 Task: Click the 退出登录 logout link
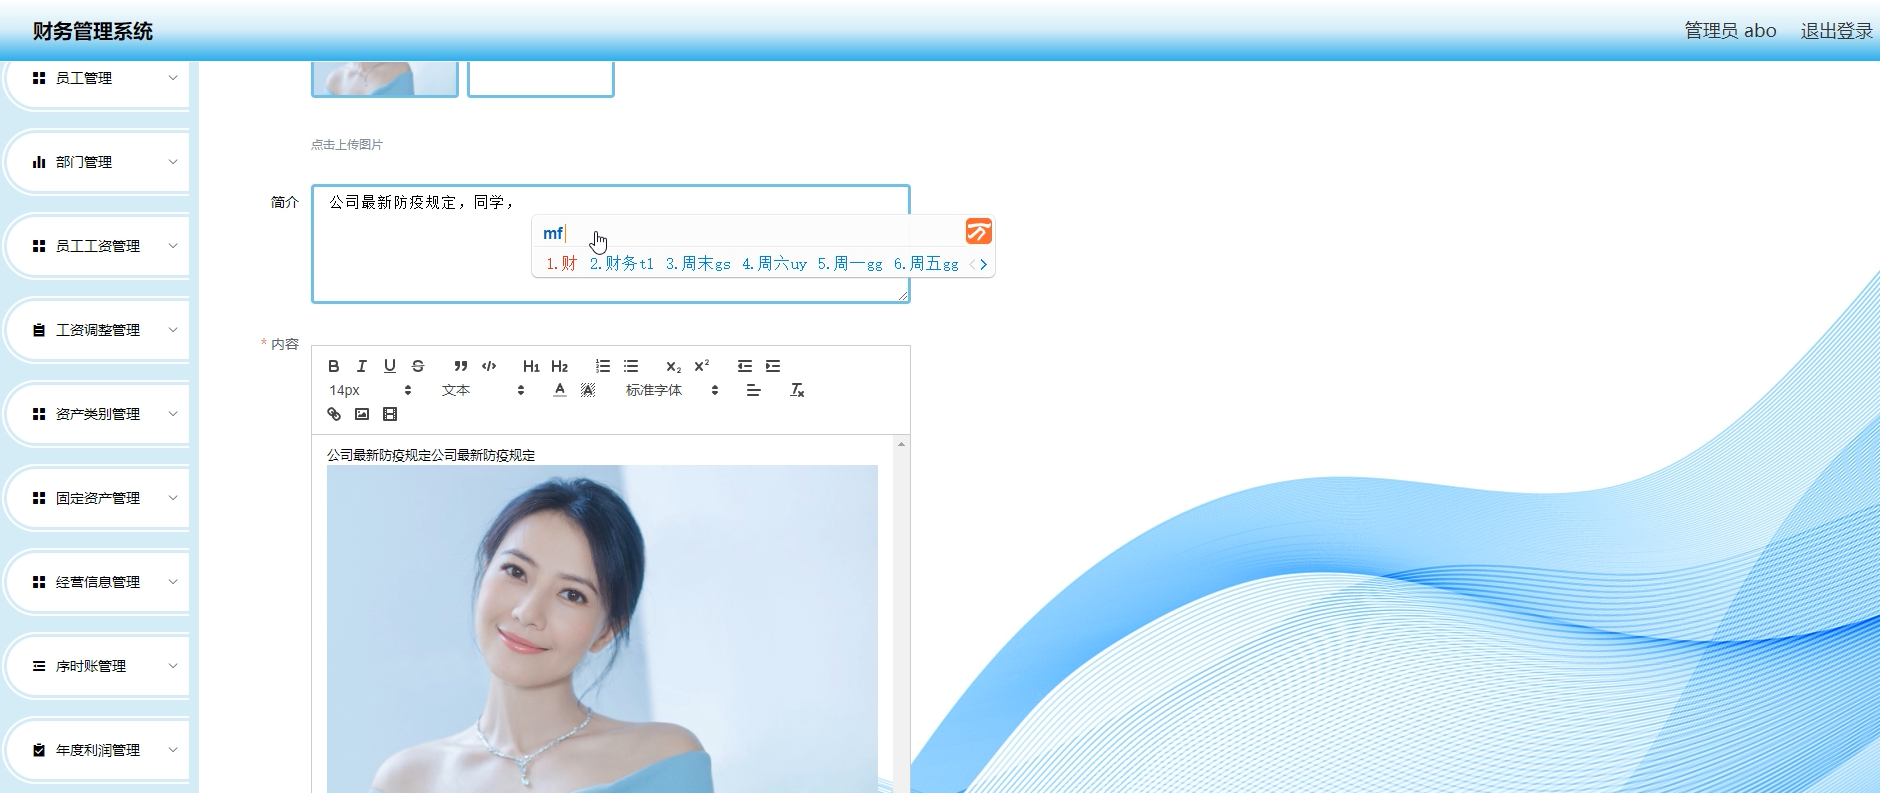coord(1836,31)
